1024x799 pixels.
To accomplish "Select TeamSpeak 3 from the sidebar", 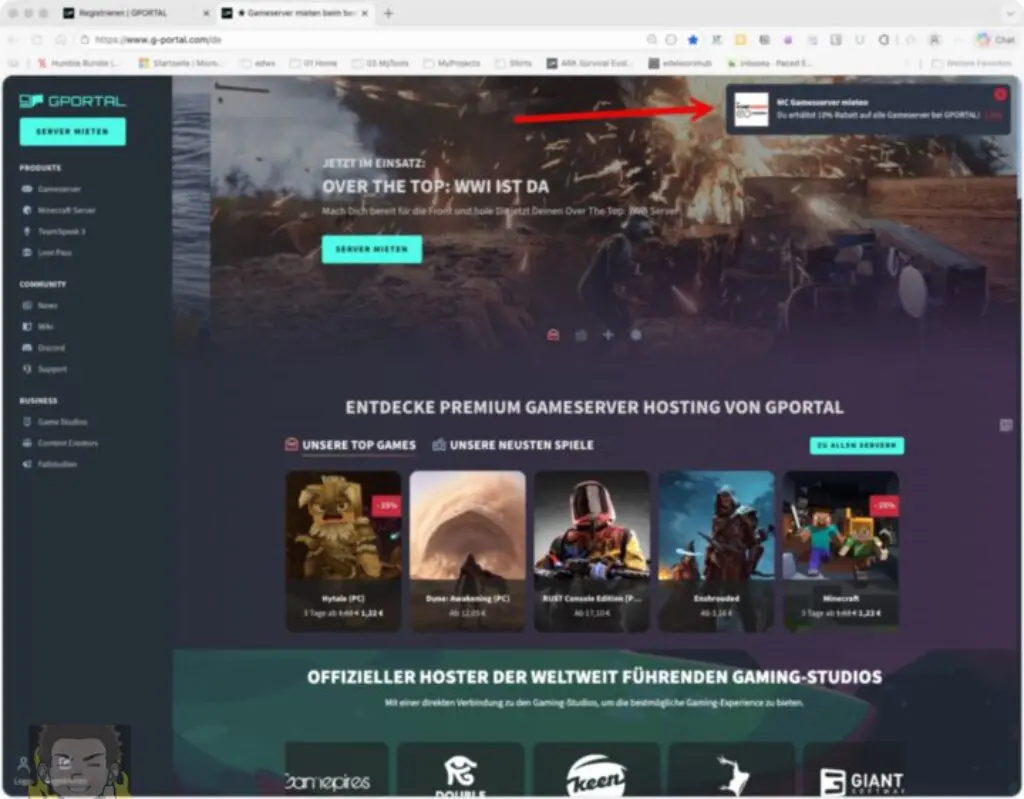I will pos(60,231).
